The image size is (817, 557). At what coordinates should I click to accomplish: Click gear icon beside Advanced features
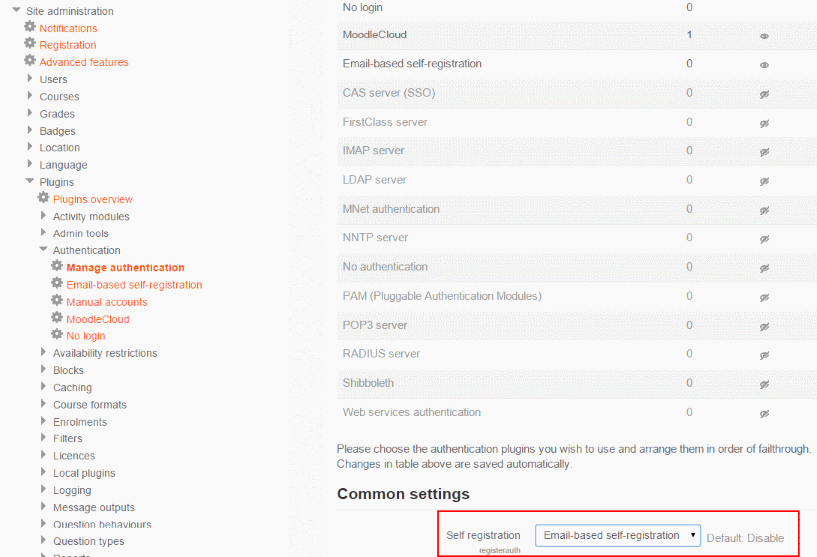(x=30, y=60)
